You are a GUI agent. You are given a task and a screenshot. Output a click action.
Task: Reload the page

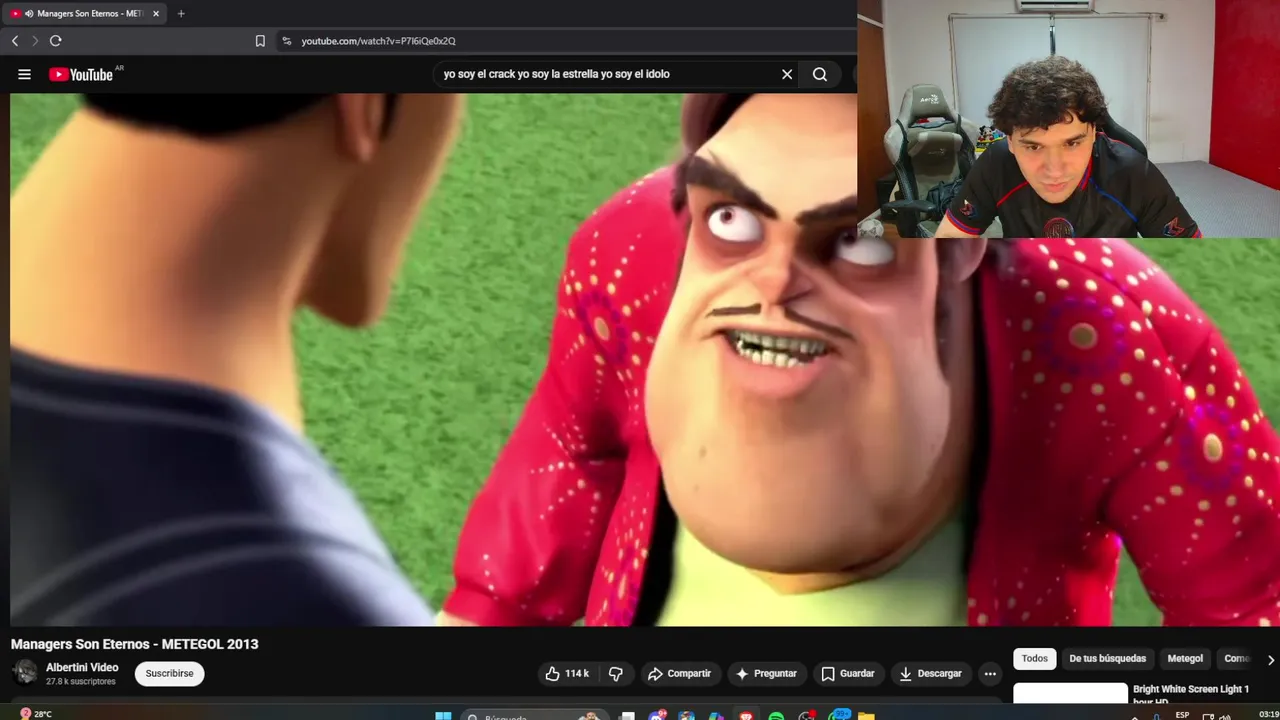[56, 41]
